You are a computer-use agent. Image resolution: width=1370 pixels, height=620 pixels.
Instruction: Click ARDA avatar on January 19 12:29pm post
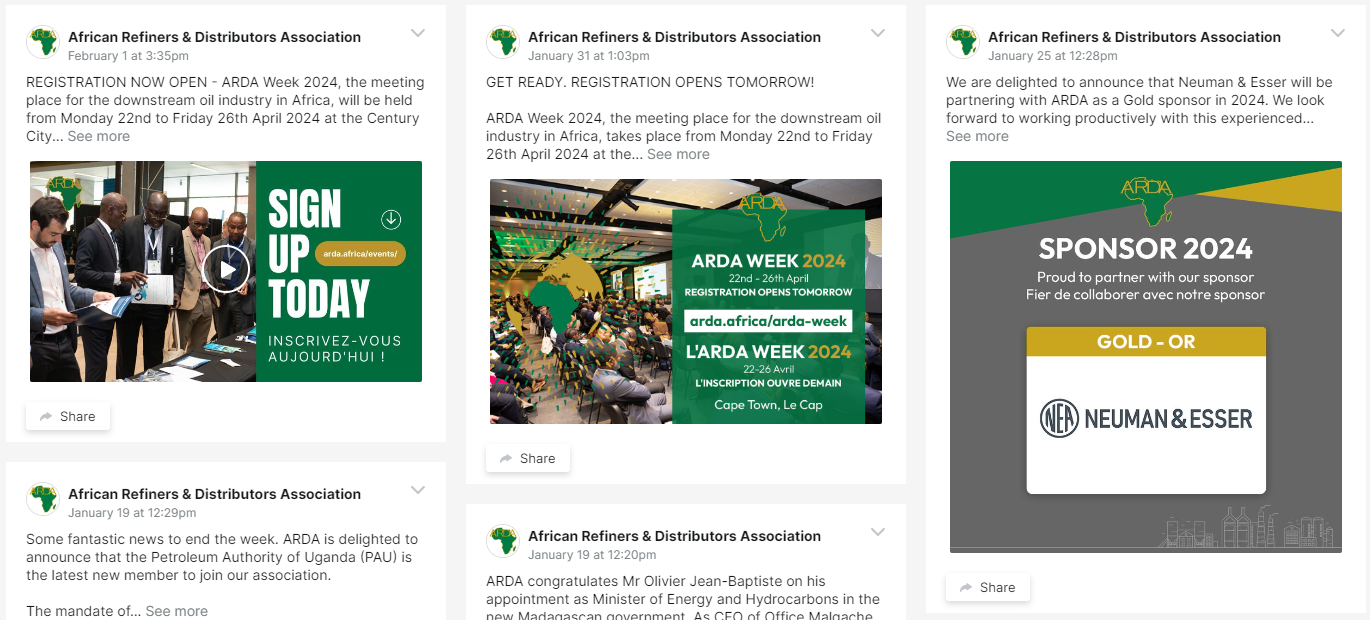tap(43, 500)
